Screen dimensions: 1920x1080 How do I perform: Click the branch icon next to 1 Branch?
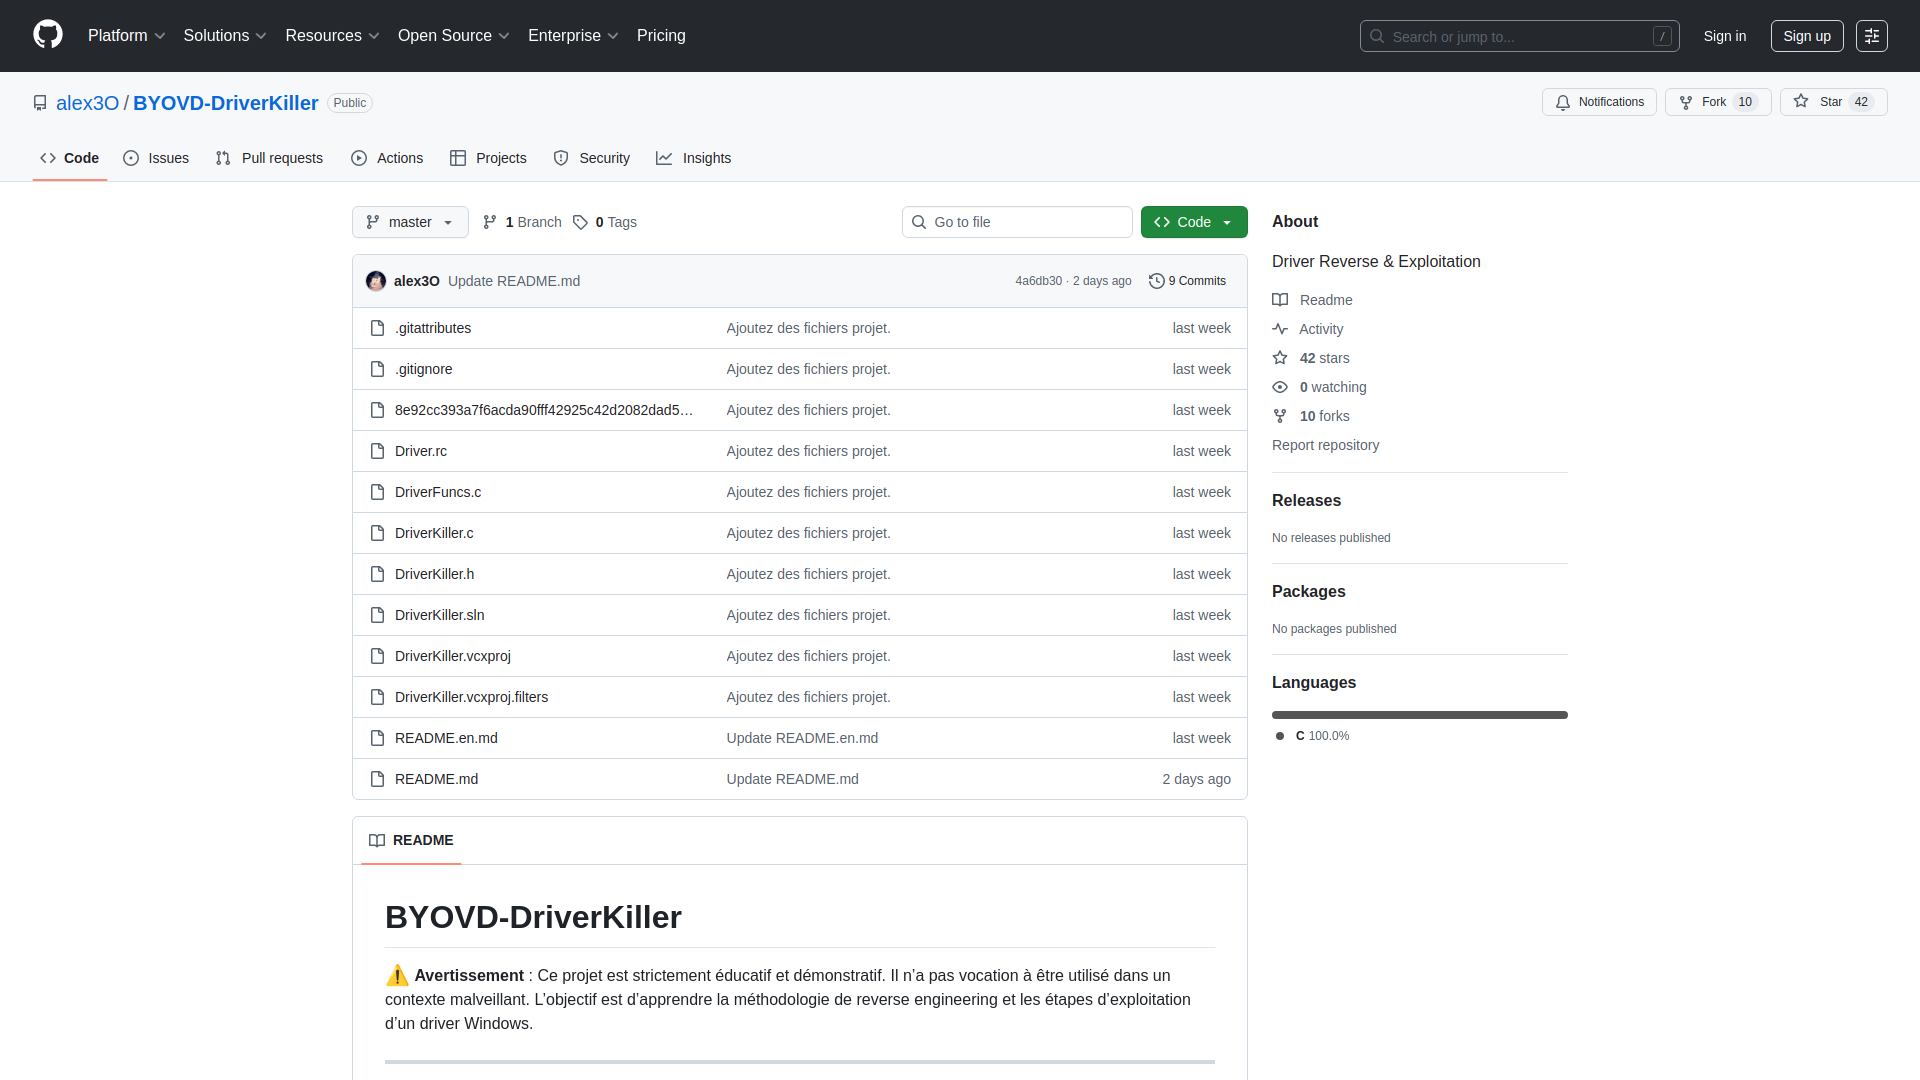pyautogui.click(x=490, y=222)
